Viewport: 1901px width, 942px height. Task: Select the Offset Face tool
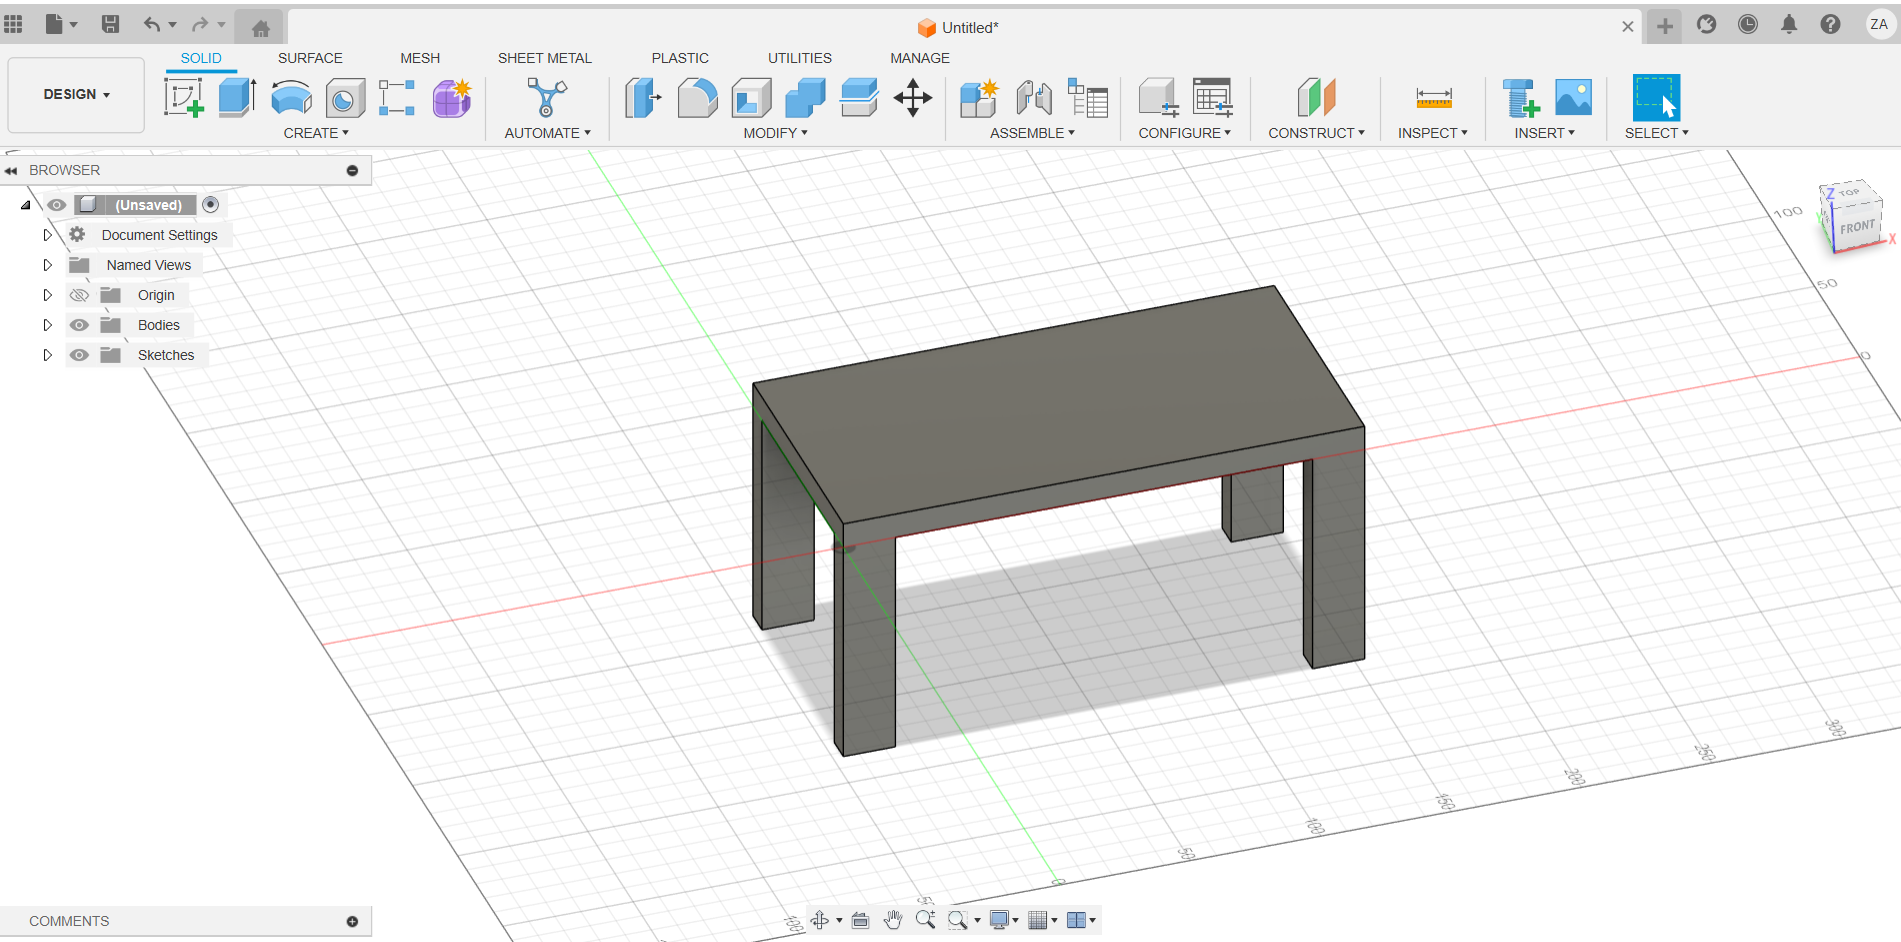click(859, 98)
